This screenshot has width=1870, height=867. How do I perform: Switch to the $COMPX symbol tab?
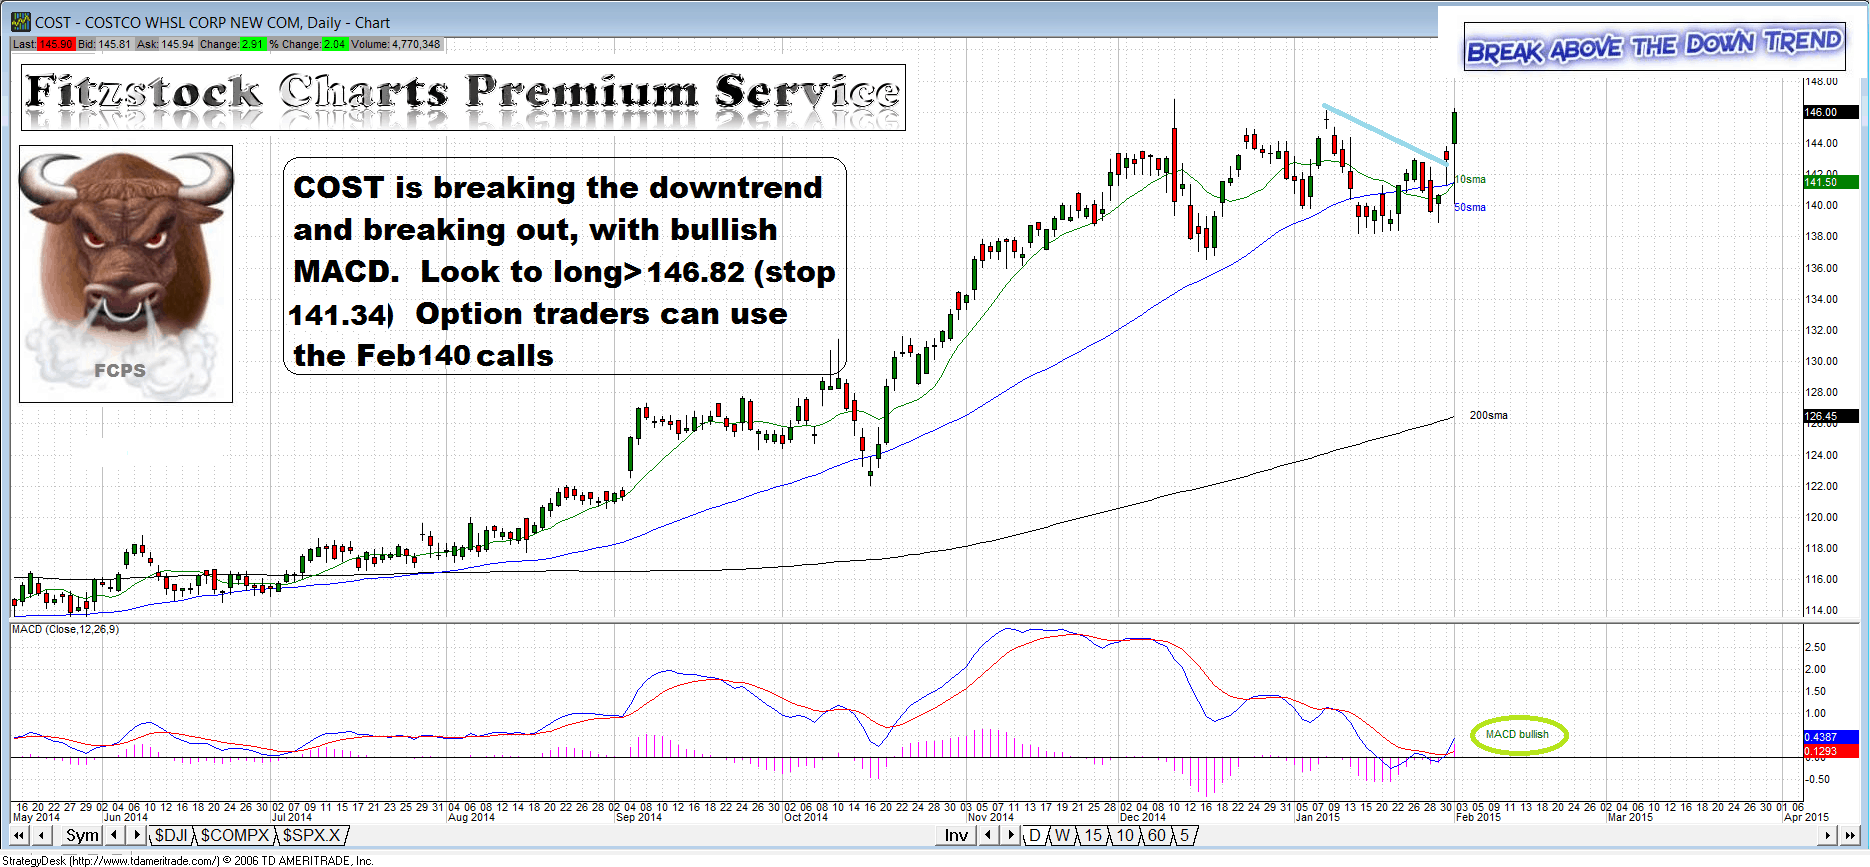(235, 835)
